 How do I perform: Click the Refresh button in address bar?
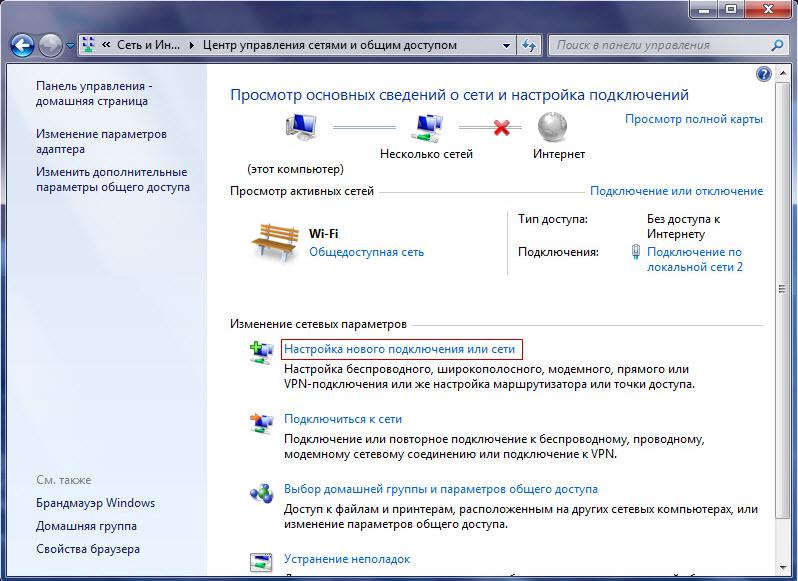(529, 45)
